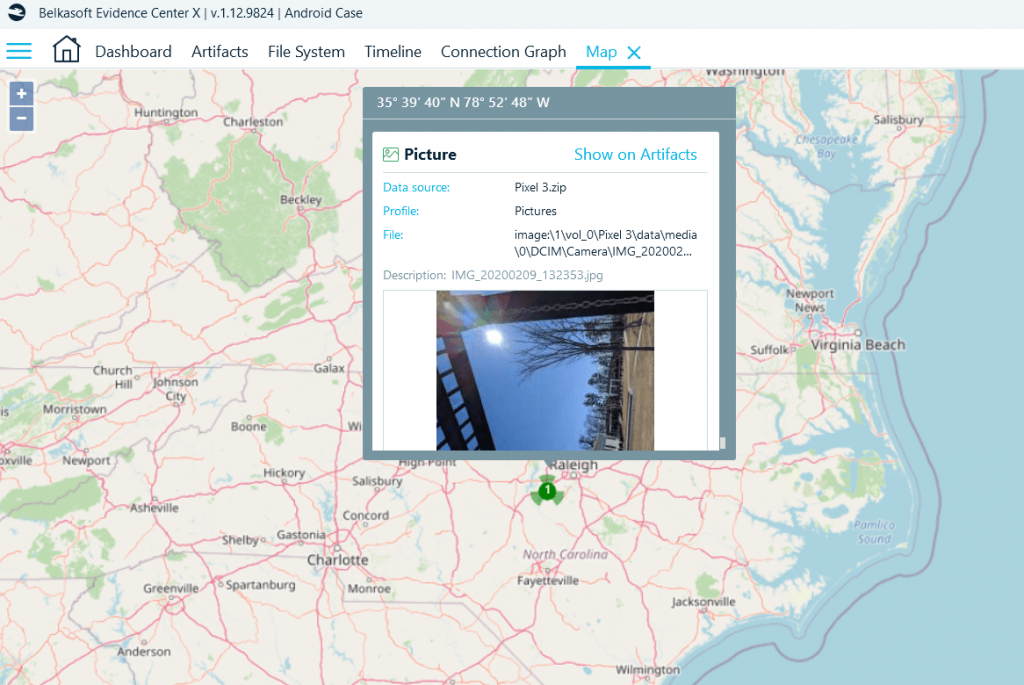This screenshot has width=1024, height=685.
Task: Click the Home icon
Action: (x=66, y=48)
